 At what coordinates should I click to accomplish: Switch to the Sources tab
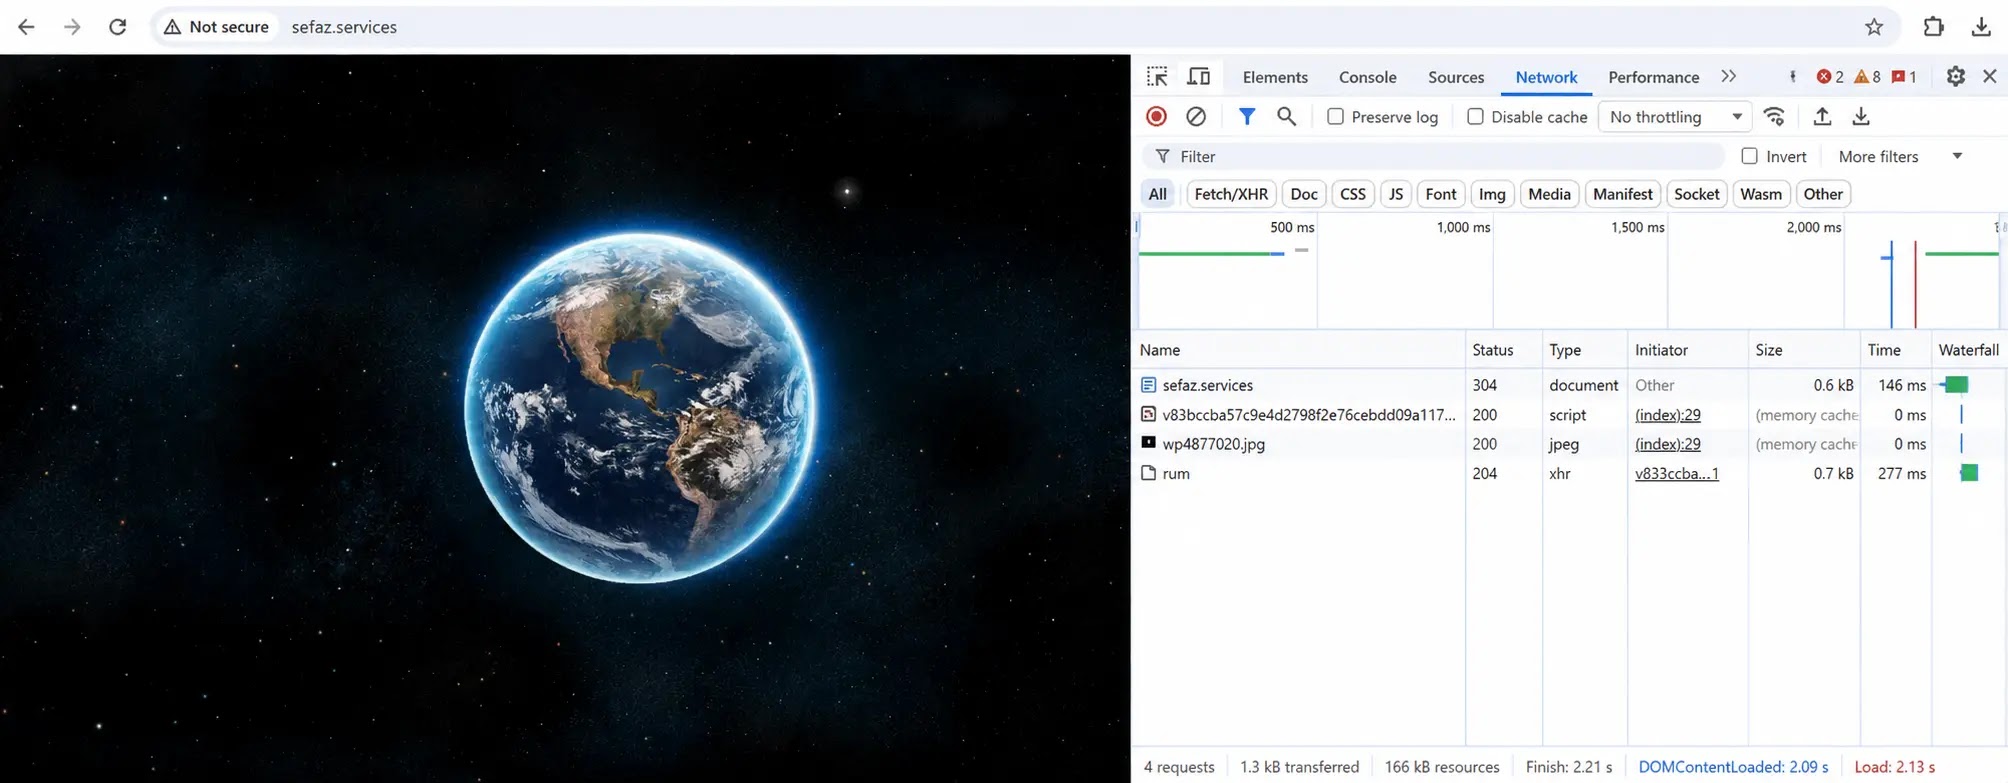tap(1456, 77)
